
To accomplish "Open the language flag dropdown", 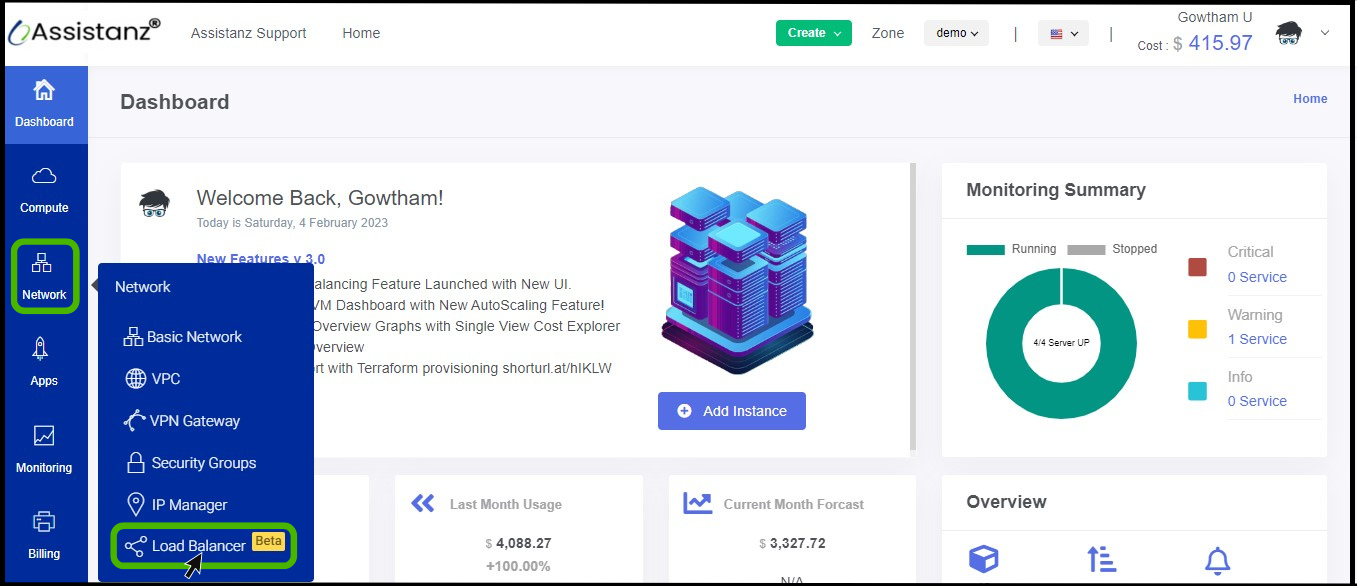I will coord(1063,33).
